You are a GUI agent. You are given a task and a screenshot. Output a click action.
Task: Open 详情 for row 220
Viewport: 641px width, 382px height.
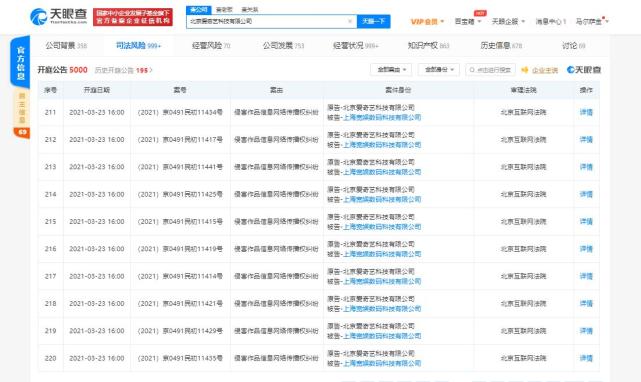coord(586,358)
